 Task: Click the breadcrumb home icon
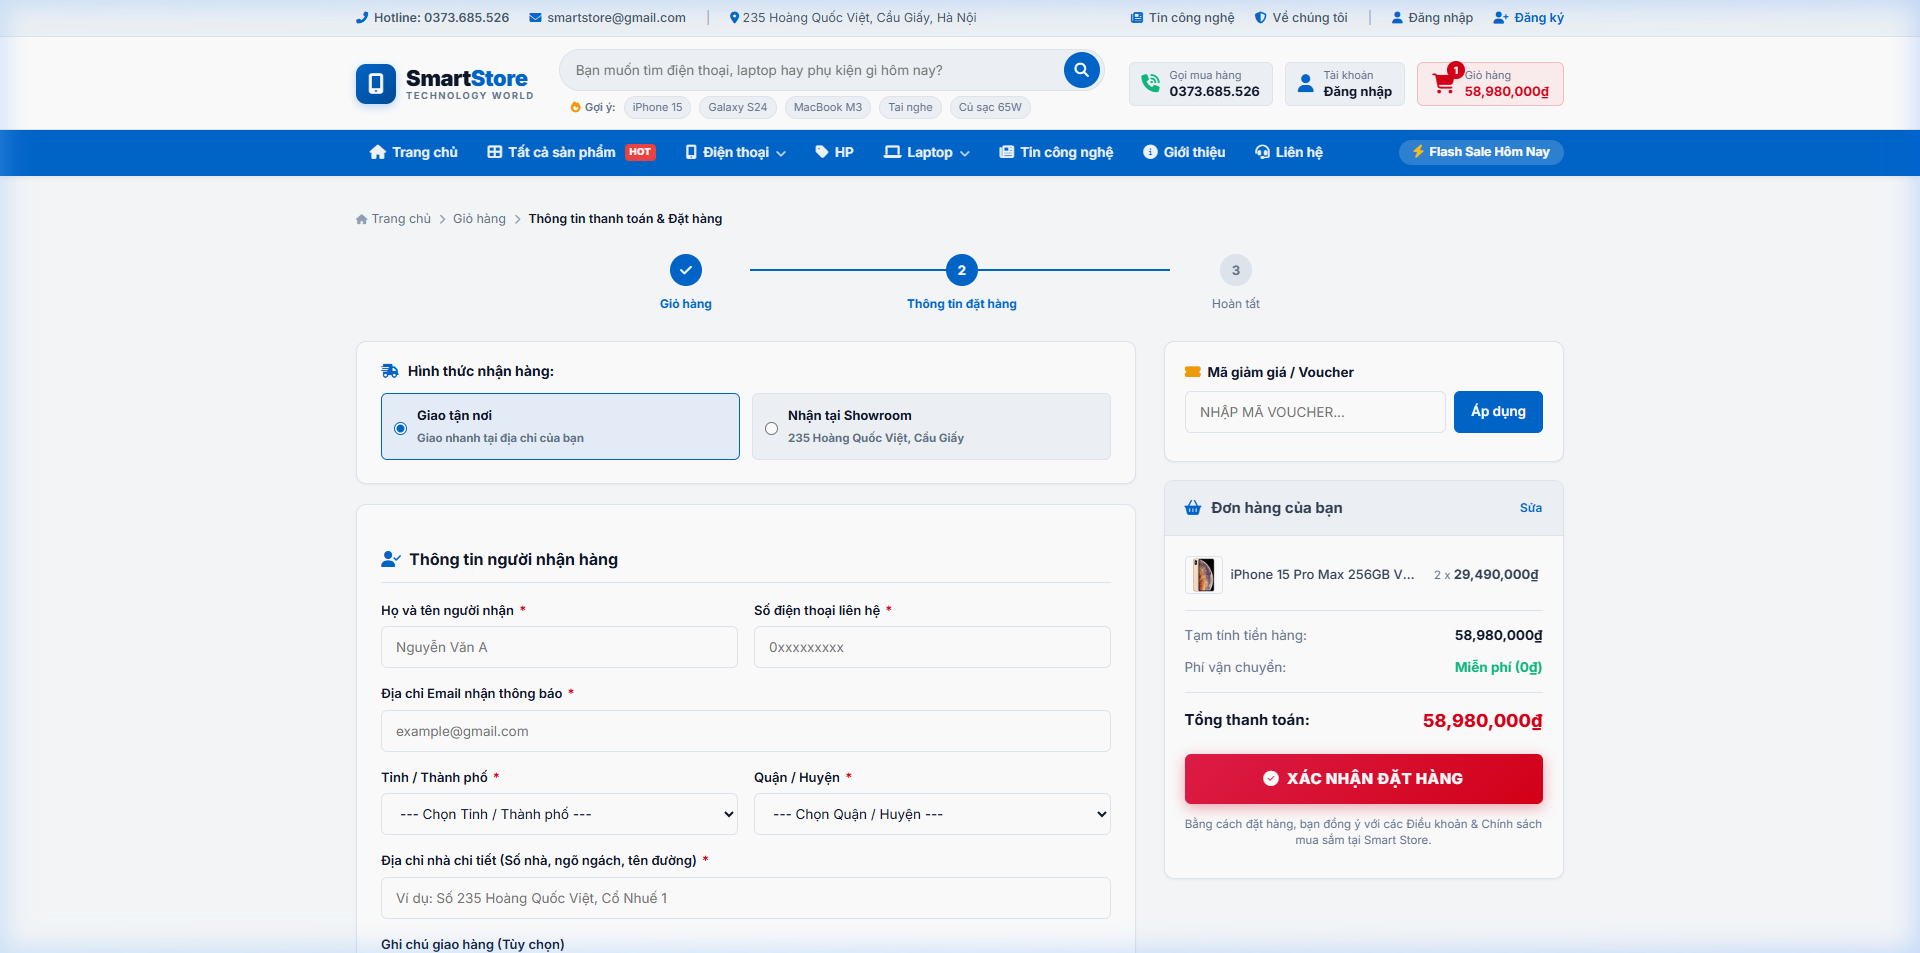pos(361,219)
